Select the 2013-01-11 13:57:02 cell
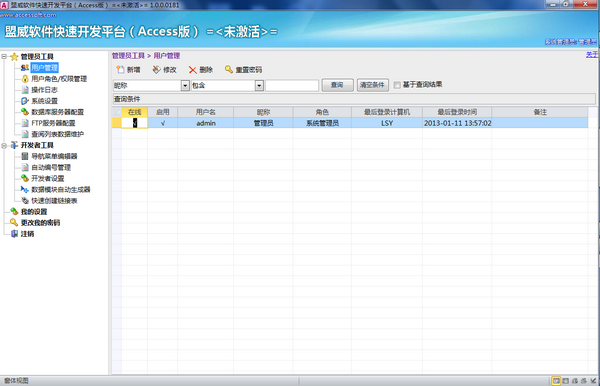 tap(457, 123)
